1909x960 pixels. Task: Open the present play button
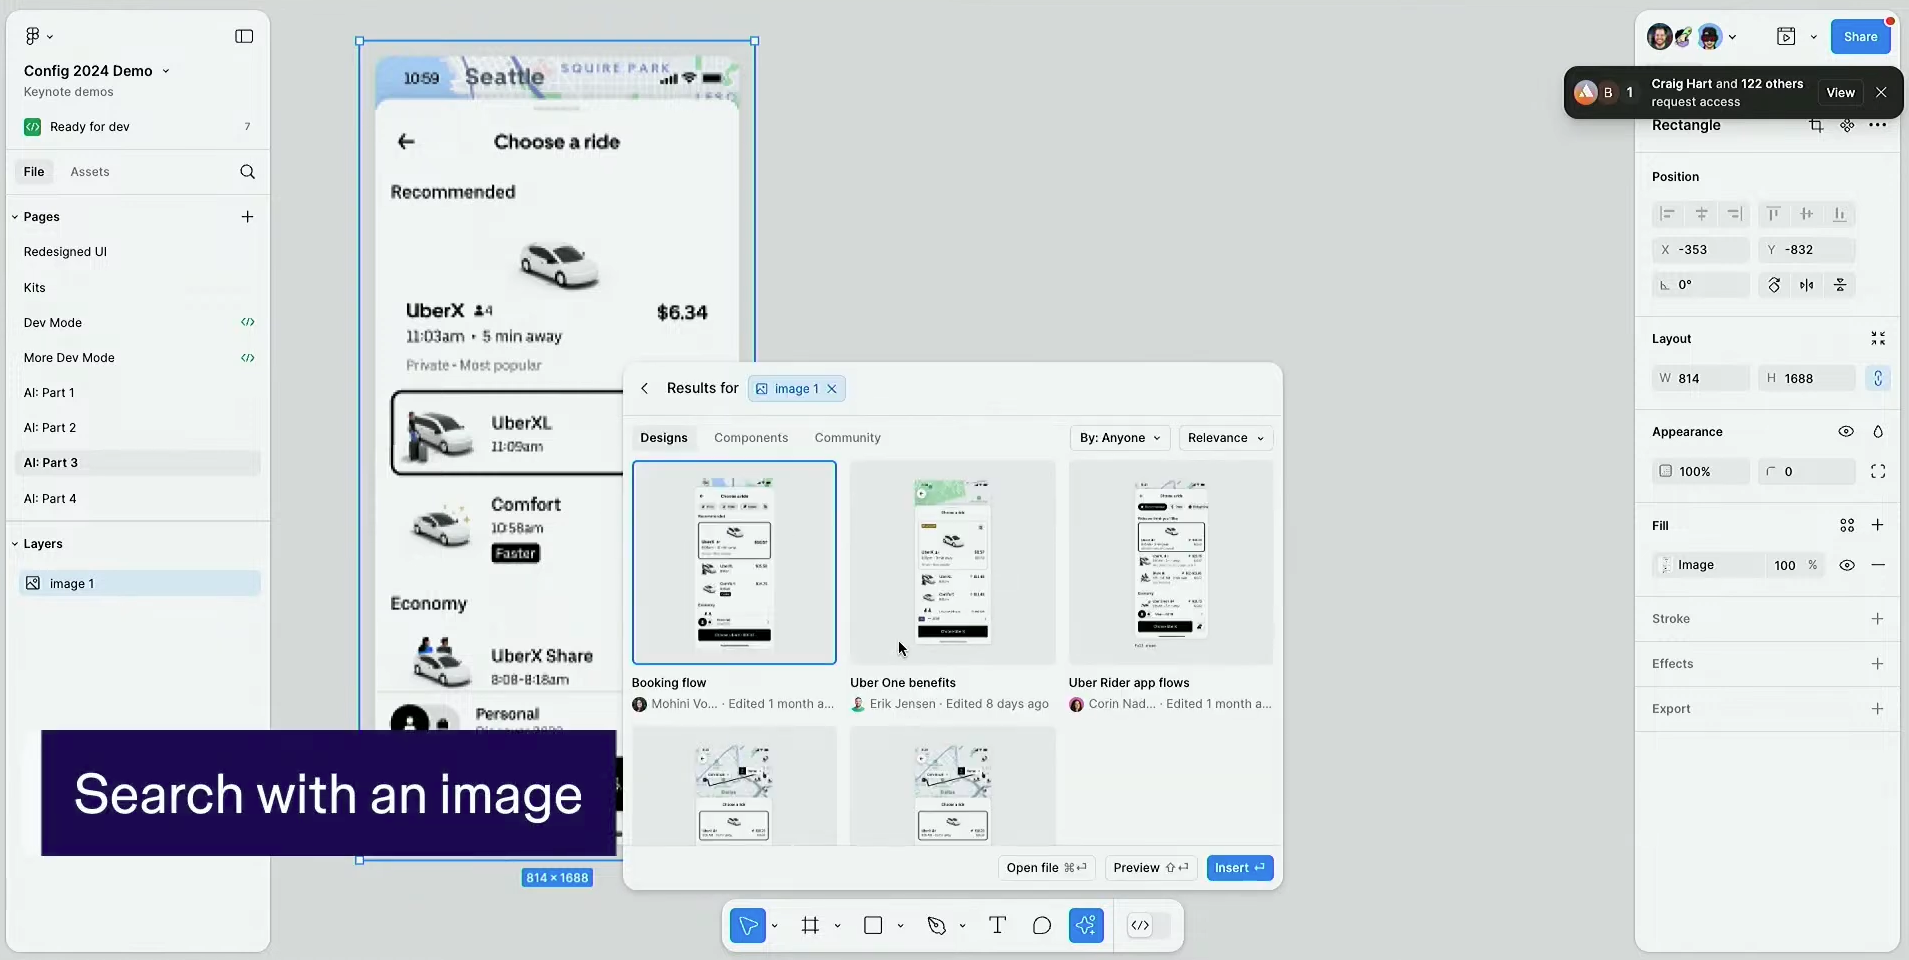coord(1786,37)
